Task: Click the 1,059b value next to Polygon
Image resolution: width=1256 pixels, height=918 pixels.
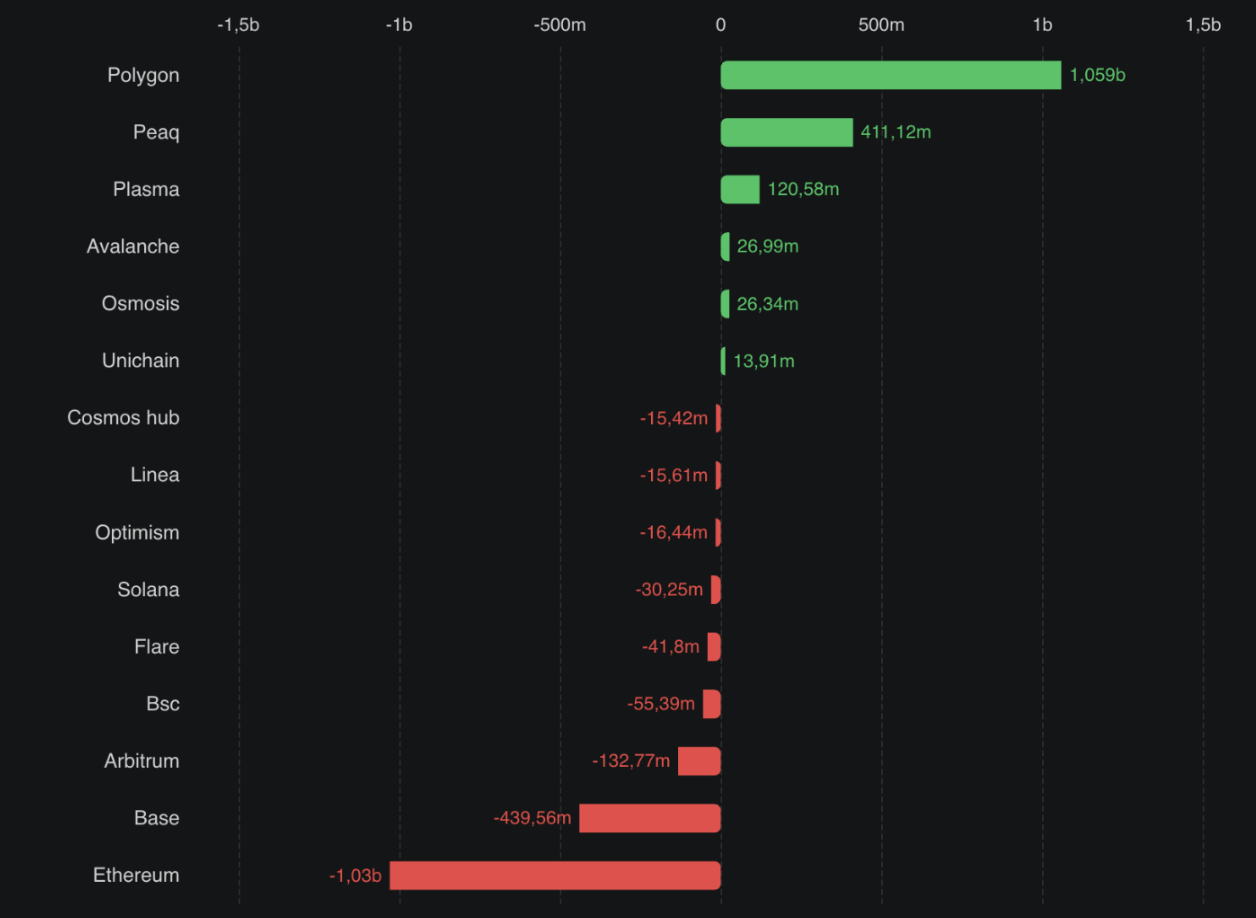Action: [1097, 75]
